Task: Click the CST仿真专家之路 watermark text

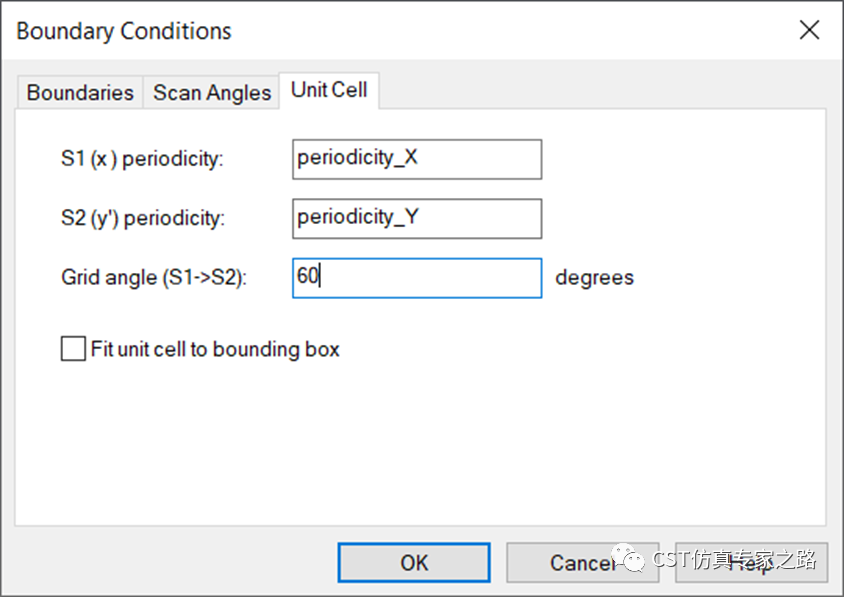Action: pos(734,559)
